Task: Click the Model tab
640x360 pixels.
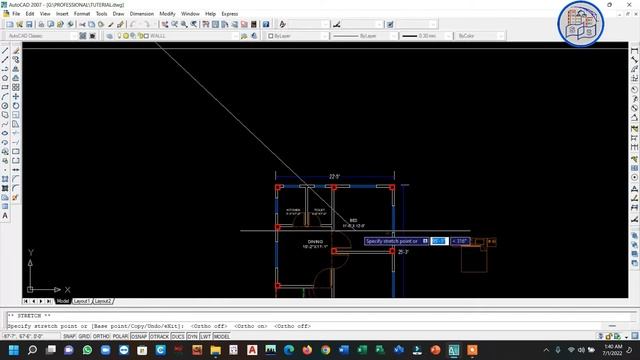Action: click(63, 301)
